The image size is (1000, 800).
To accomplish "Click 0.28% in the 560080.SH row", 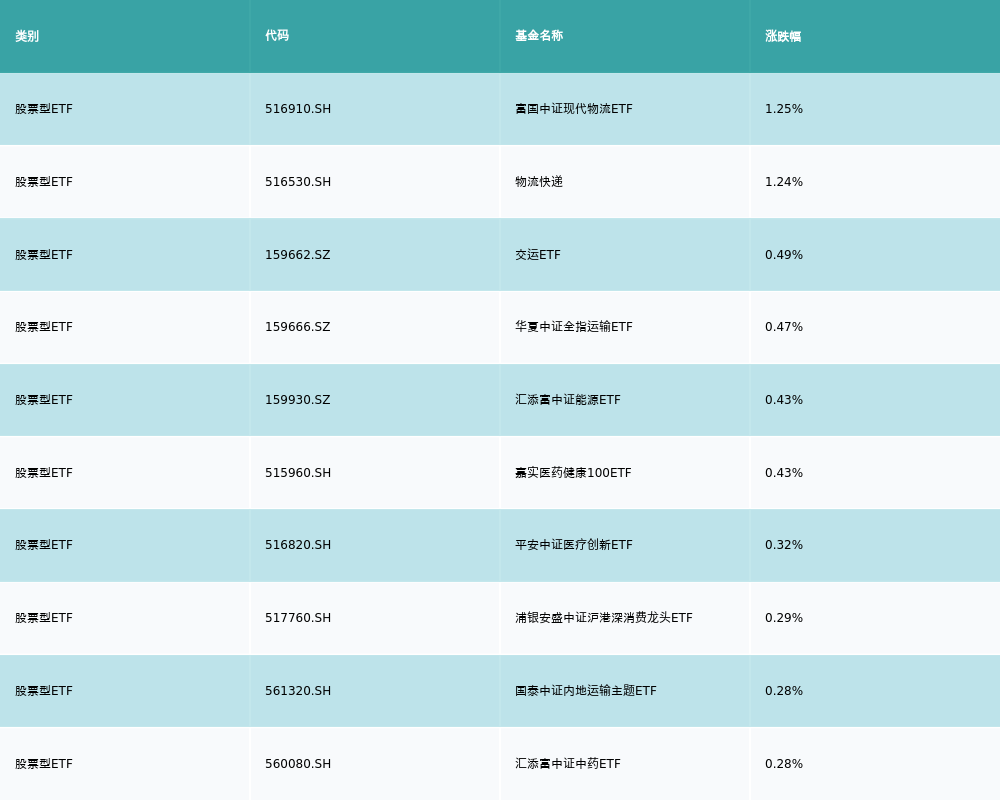I will click(x=784, y=764).
